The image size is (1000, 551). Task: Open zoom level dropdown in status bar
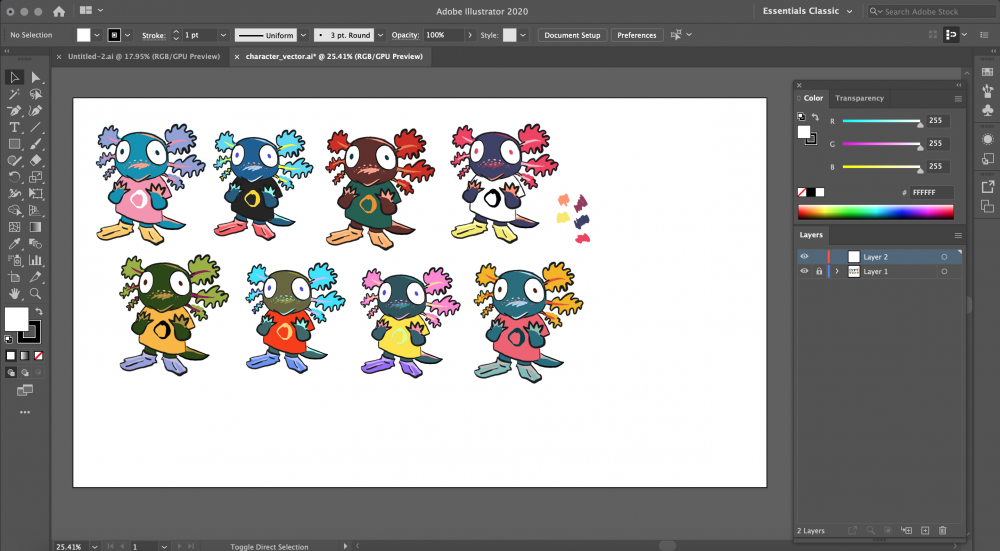94,547
